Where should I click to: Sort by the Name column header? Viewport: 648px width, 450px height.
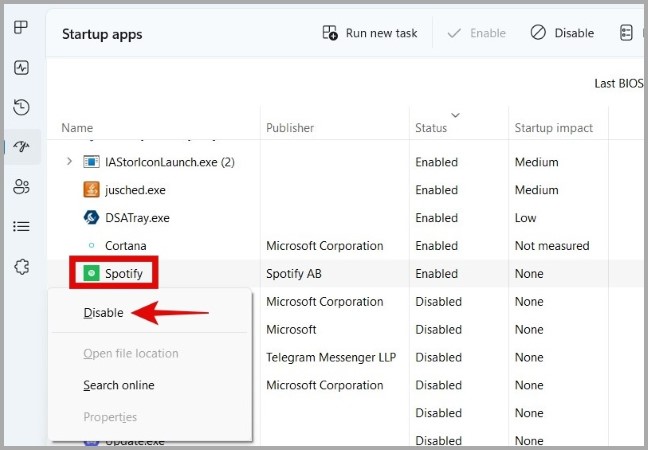[x=77, y=128]
